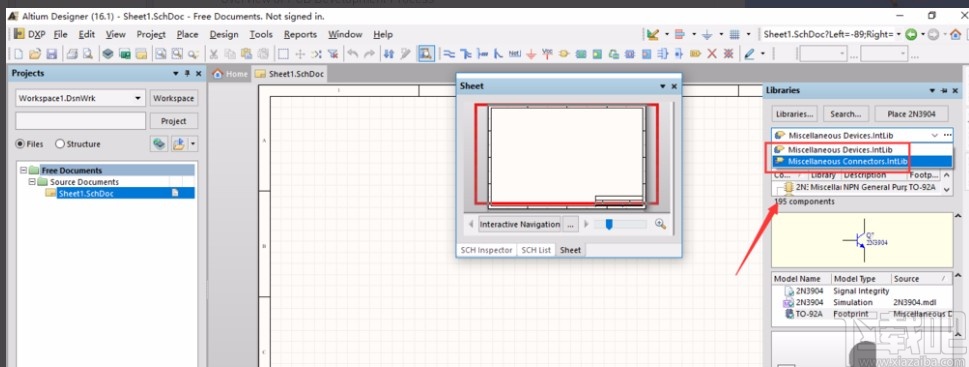The width and height of the screenshot is (969, 367).
Task: Open the Sheet panel options dropdown arrow
Action: point(662,86)
